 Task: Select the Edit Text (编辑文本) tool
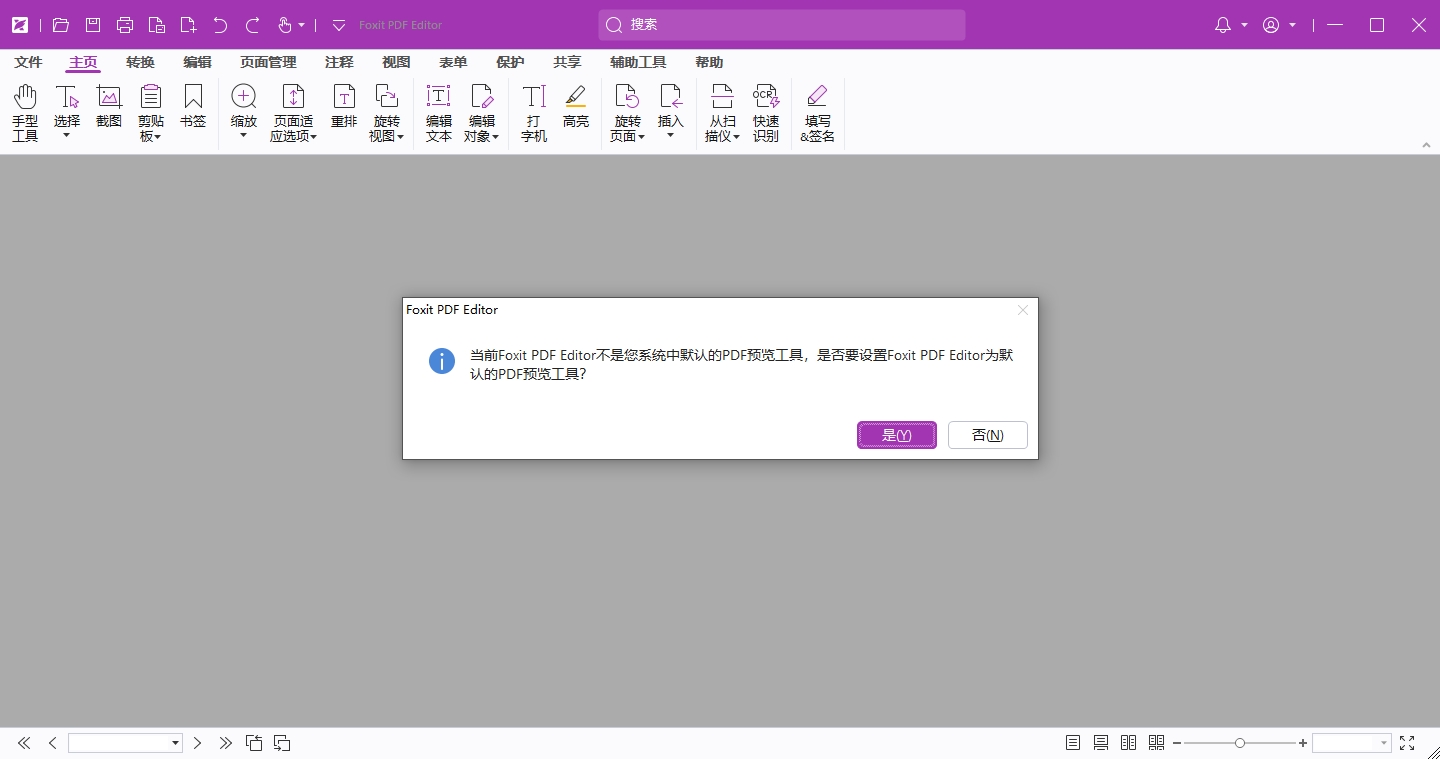click(439, 113)
